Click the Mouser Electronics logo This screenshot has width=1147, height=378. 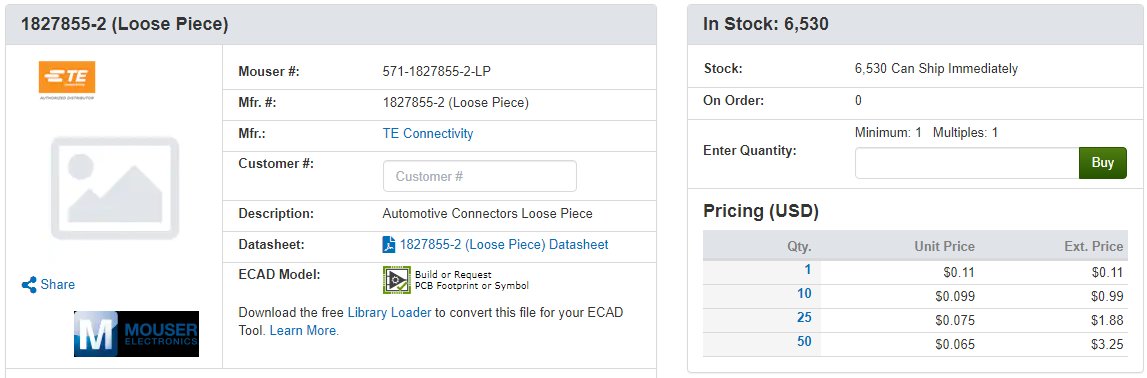[136, 334]
